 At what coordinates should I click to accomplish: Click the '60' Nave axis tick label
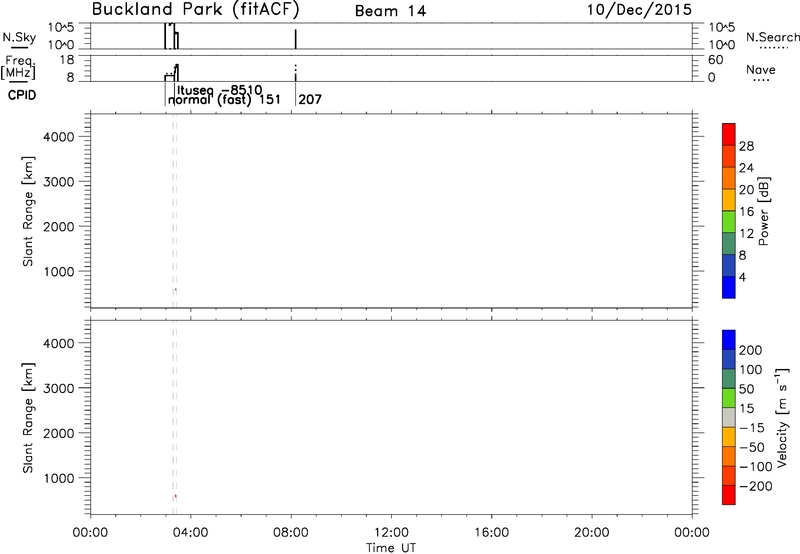pyautogui.click(x=716, y=60)
